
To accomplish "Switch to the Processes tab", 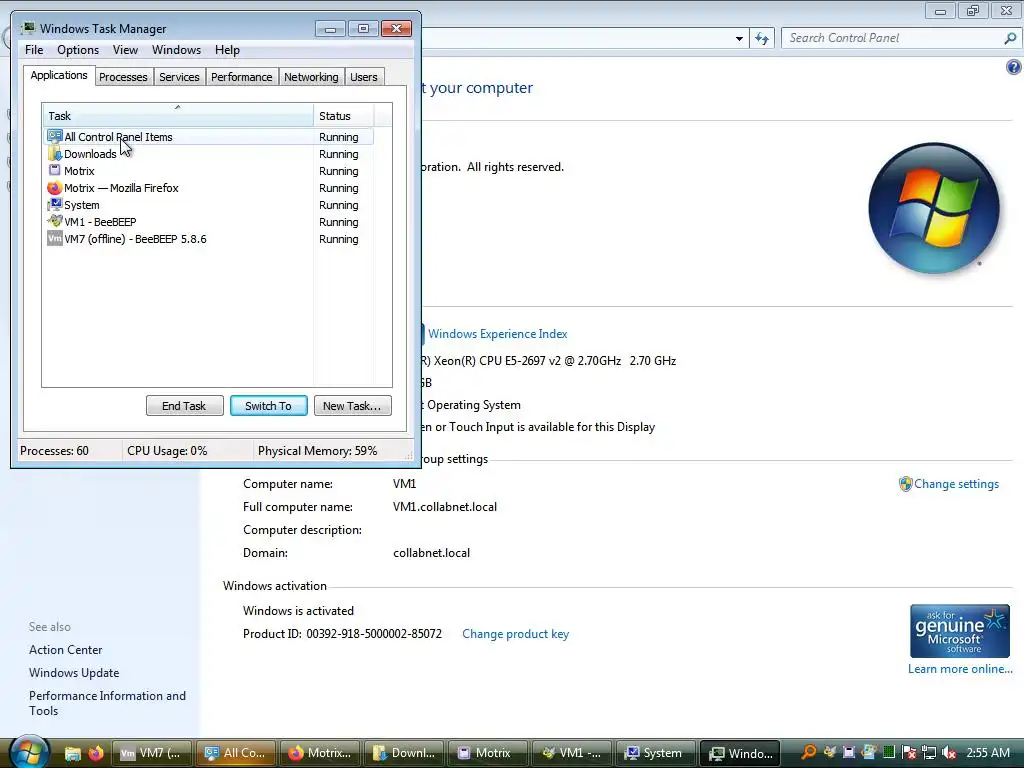I will [123, 77].
